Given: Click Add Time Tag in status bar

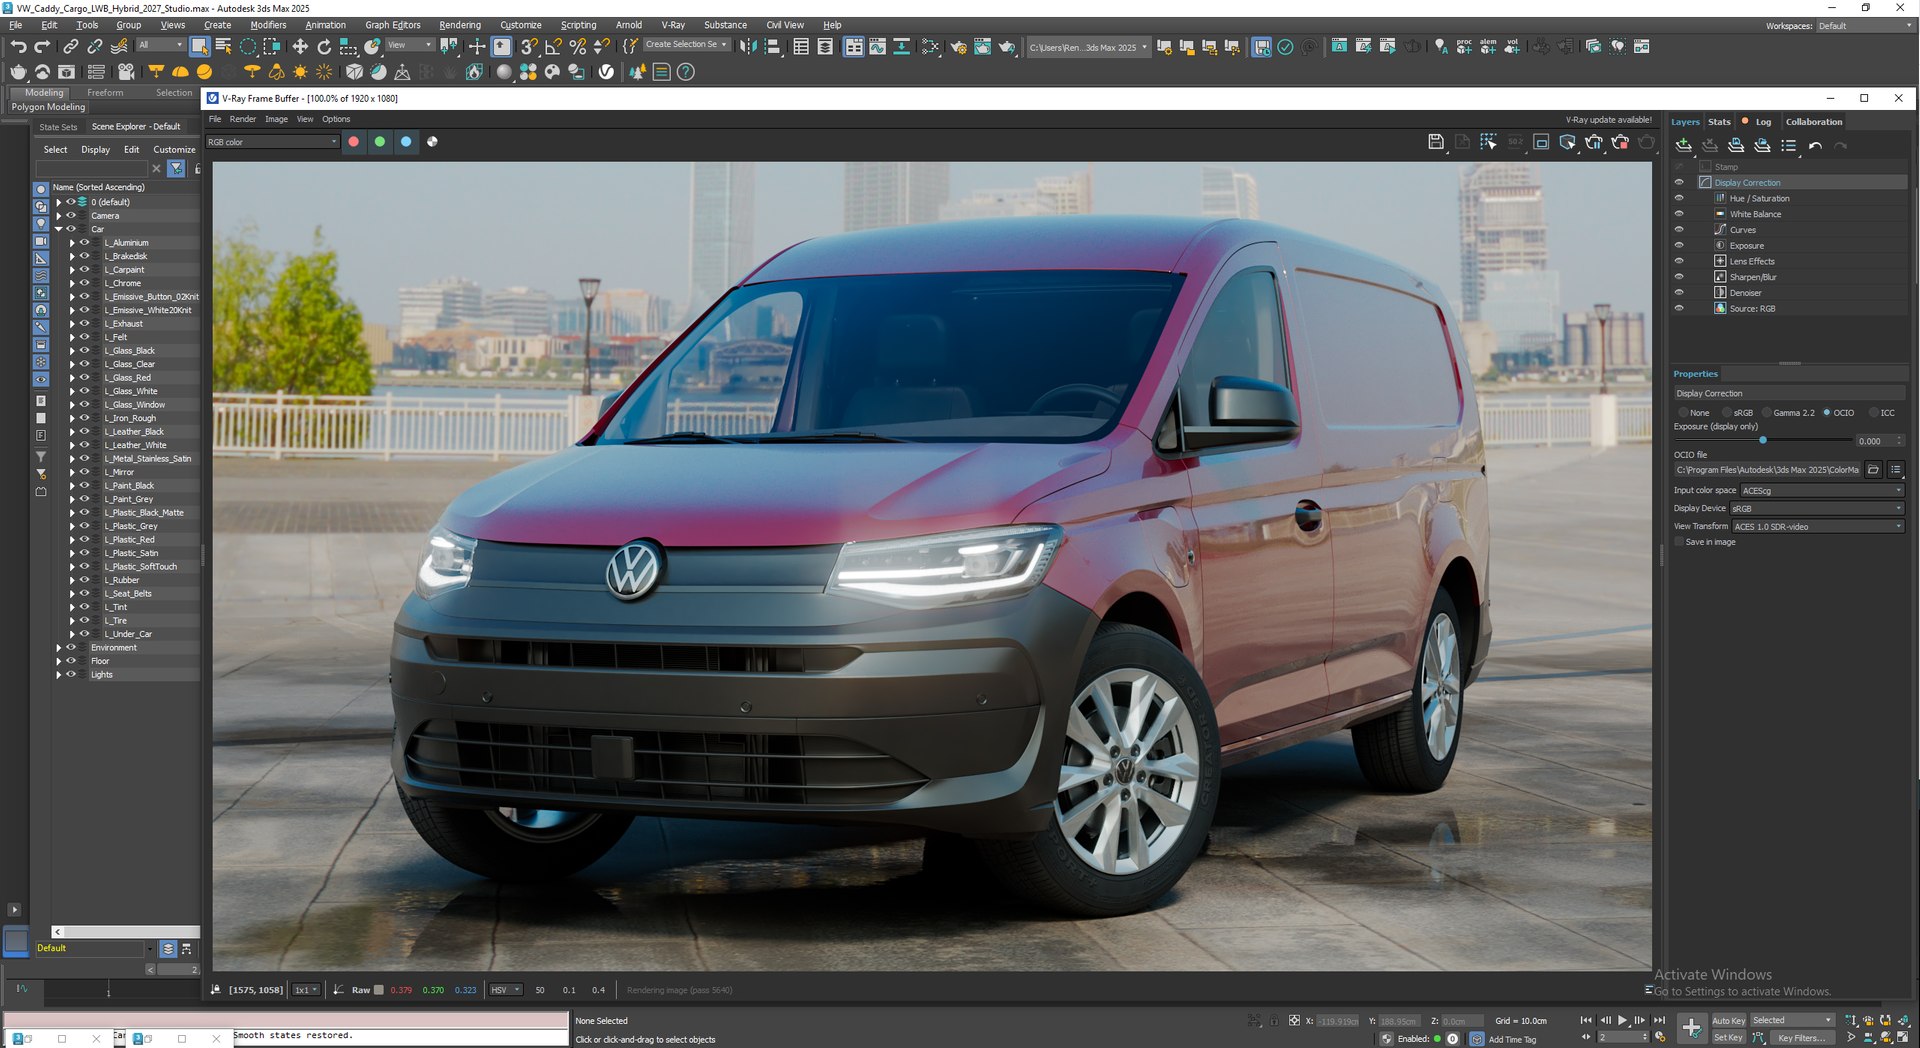Looking at the screenshot, I should [x=1512, y=1040].
